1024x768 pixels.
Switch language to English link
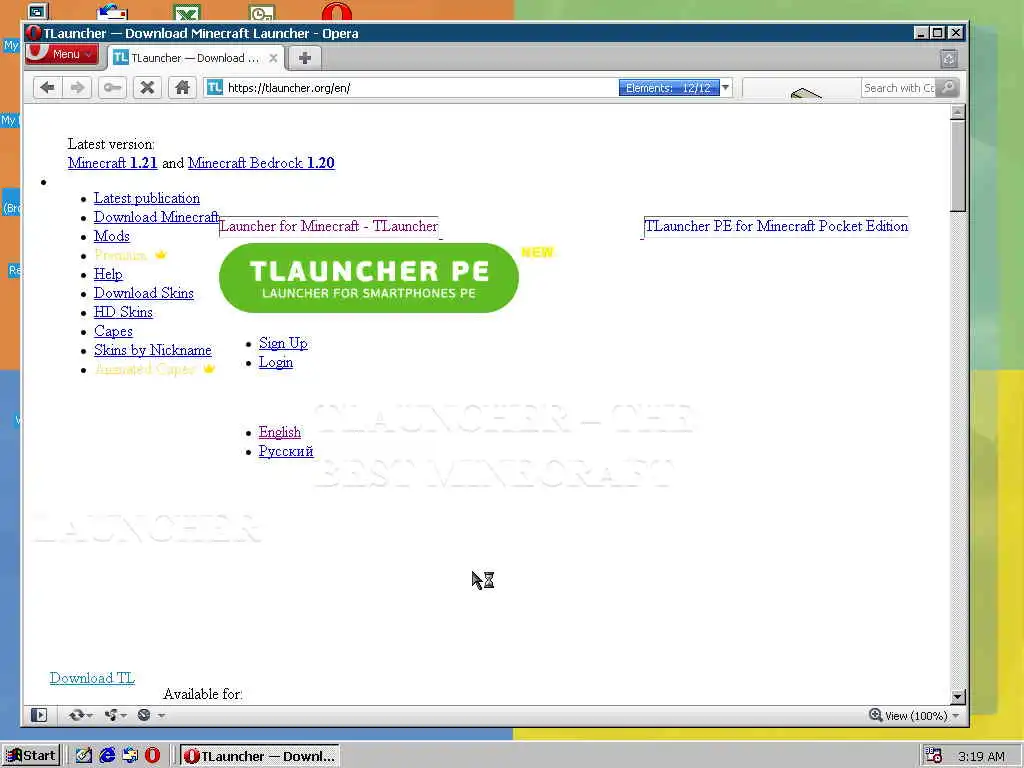(x=280, y=432)
